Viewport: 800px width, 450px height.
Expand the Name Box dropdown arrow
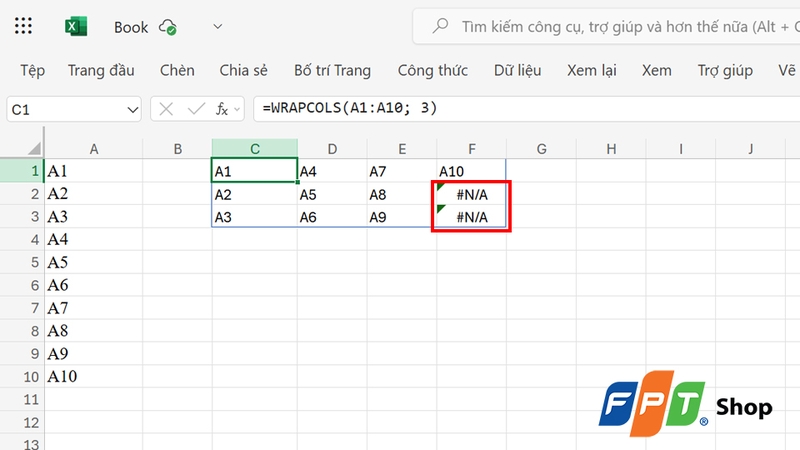coord(132,109)
